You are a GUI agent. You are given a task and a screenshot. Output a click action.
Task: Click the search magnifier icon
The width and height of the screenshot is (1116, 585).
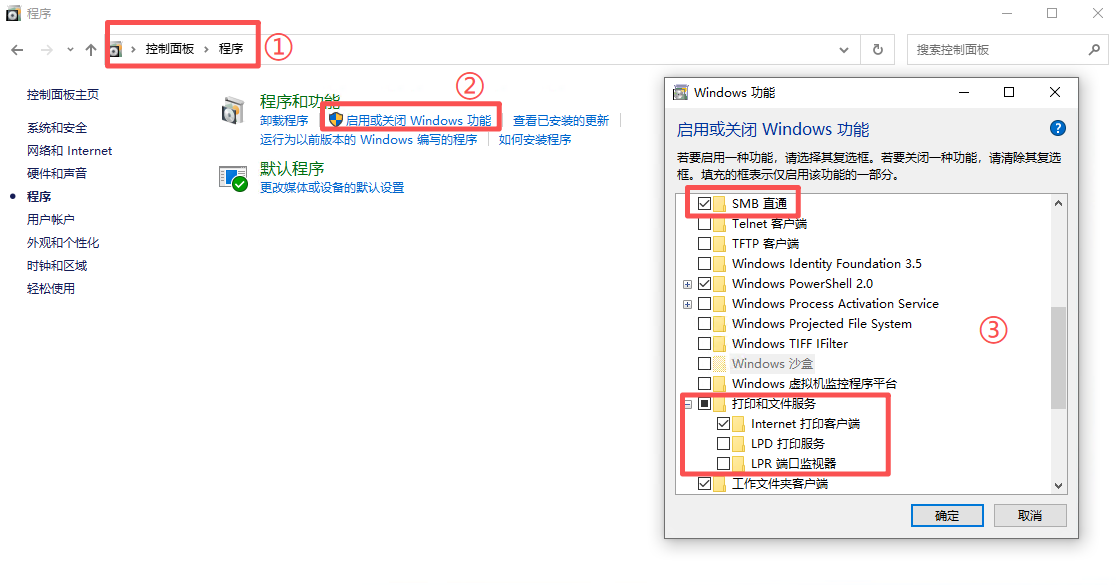pyautogui.click(x=1095, y=50)
